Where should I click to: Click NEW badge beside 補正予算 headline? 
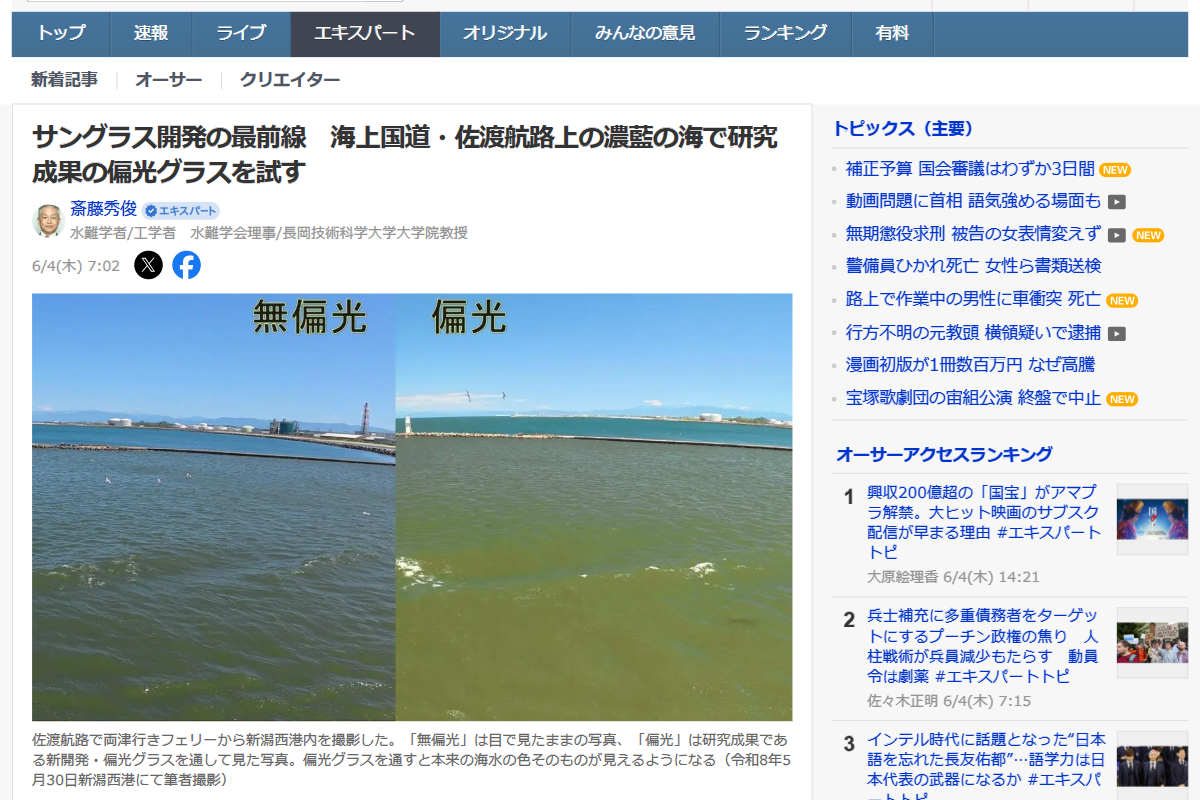pos(1116,170)
